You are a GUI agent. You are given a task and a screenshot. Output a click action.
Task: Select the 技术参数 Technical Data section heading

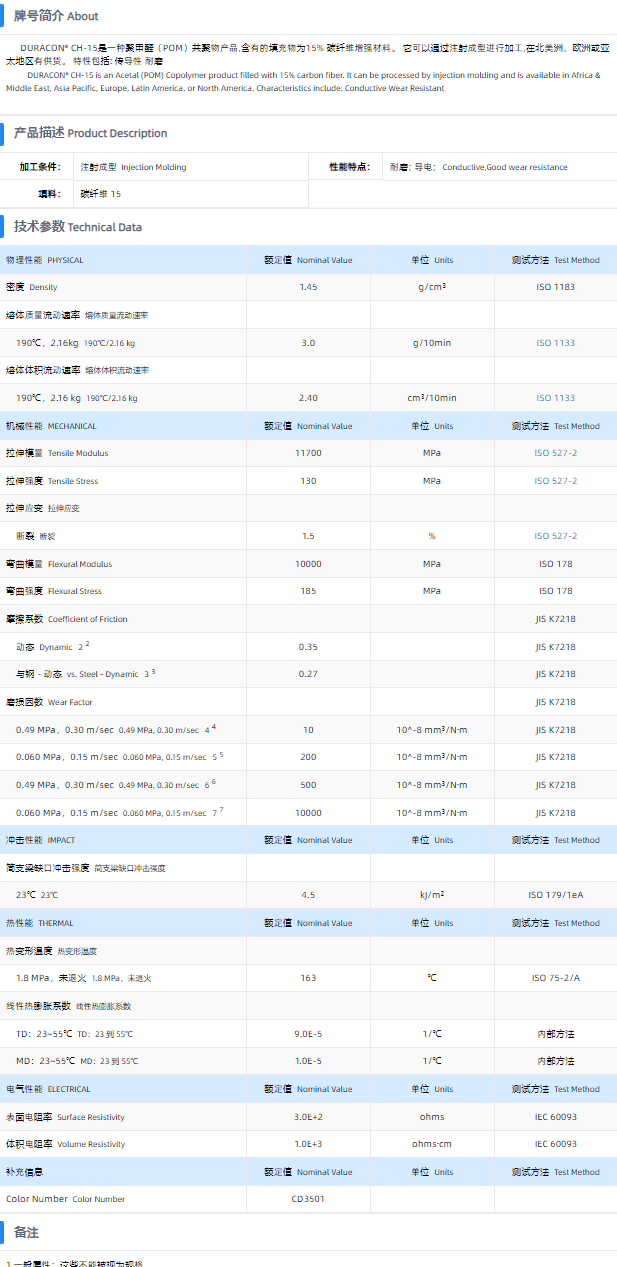click(77, 227)
